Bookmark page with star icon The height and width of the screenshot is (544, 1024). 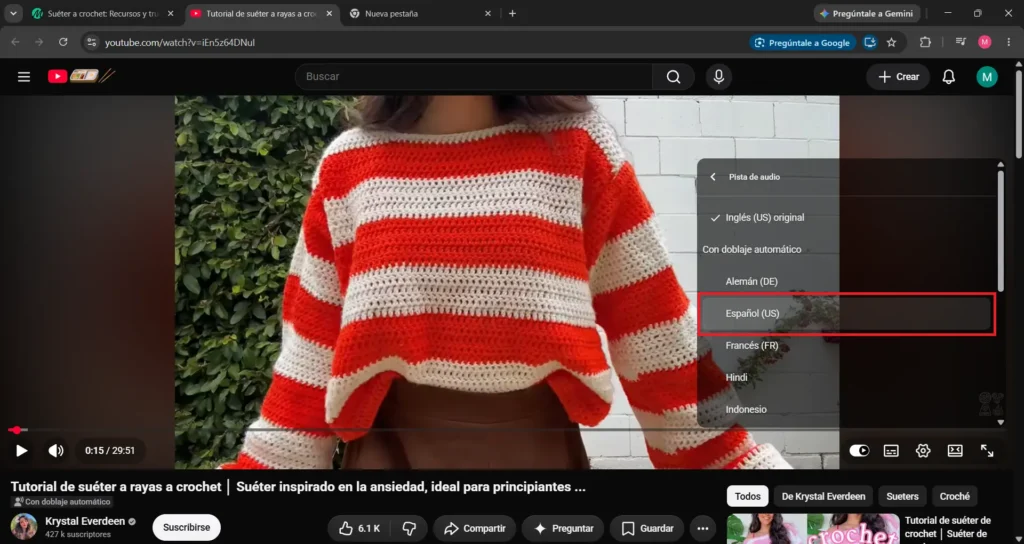pos(891,42)
